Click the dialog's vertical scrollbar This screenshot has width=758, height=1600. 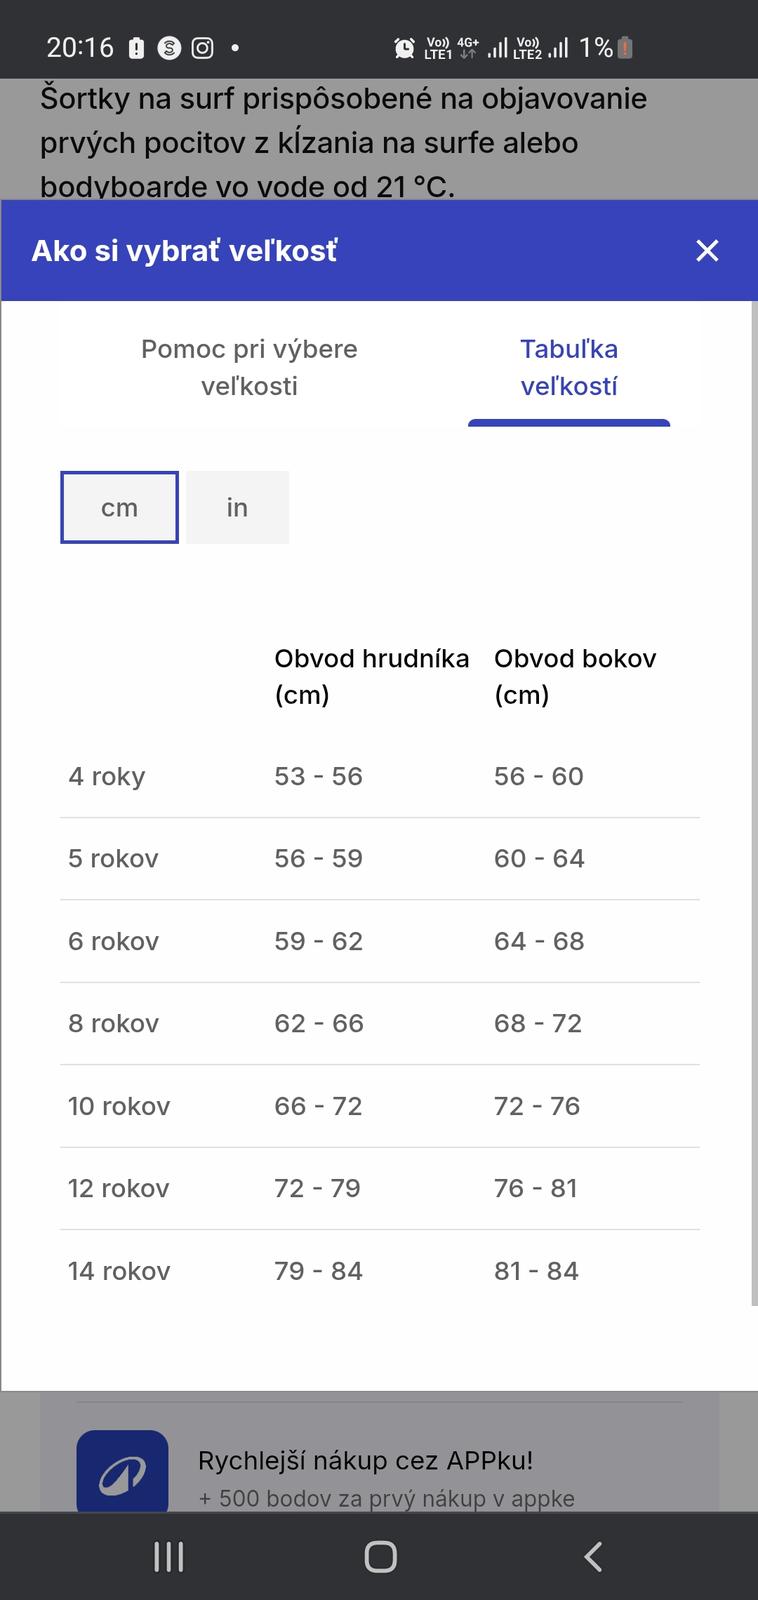tap(753, 800)
